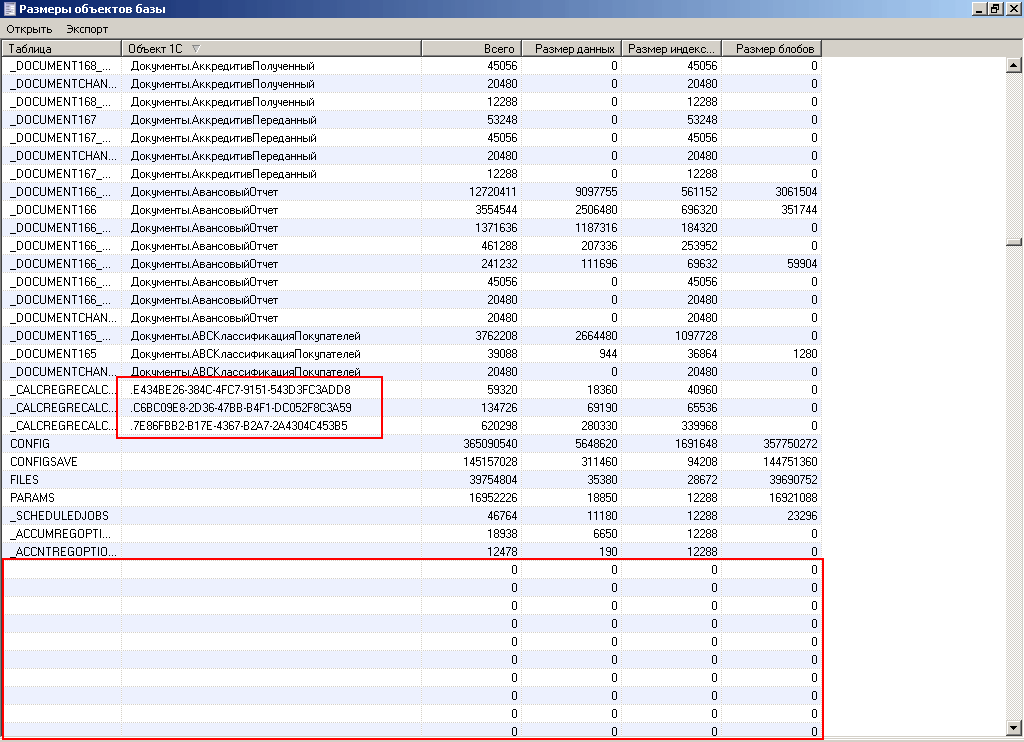
Task: Select the CONFIGSAVE table row
Action: coord(412,462)
